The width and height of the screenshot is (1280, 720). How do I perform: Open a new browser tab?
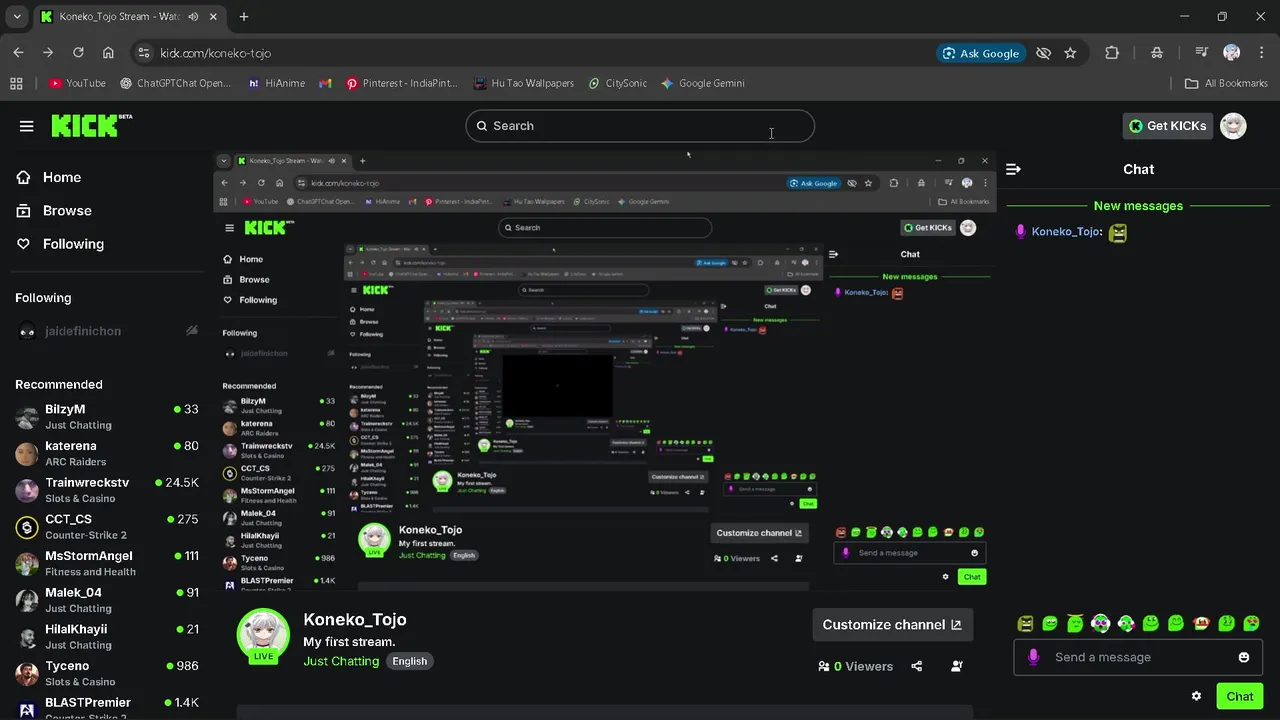[244, 17]
